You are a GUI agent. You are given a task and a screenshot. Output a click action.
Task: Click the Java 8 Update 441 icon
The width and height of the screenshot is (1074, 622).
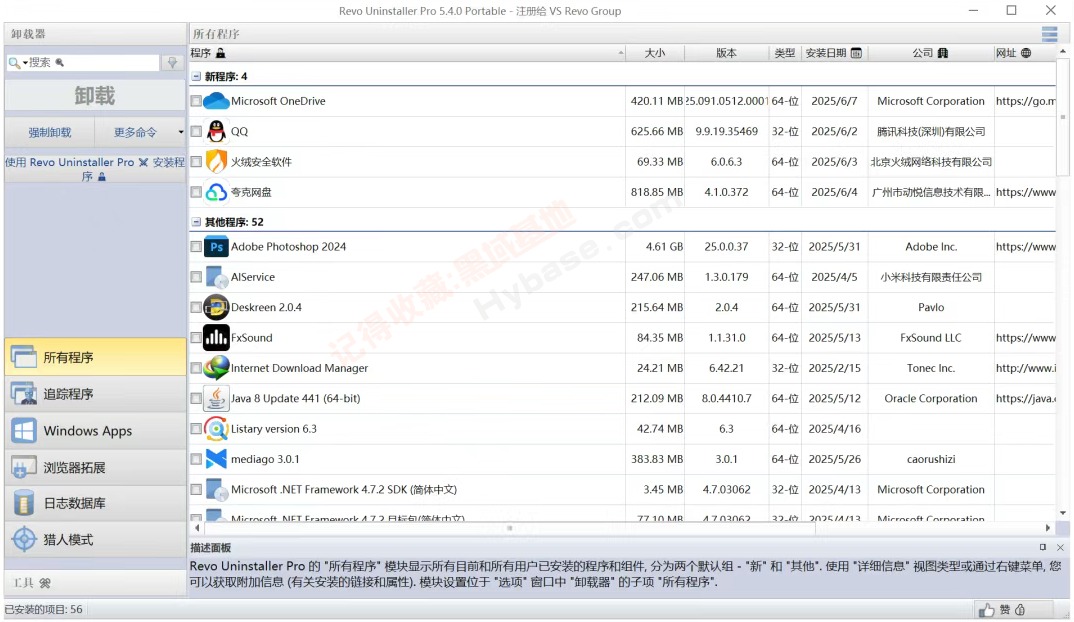point(216,398)
